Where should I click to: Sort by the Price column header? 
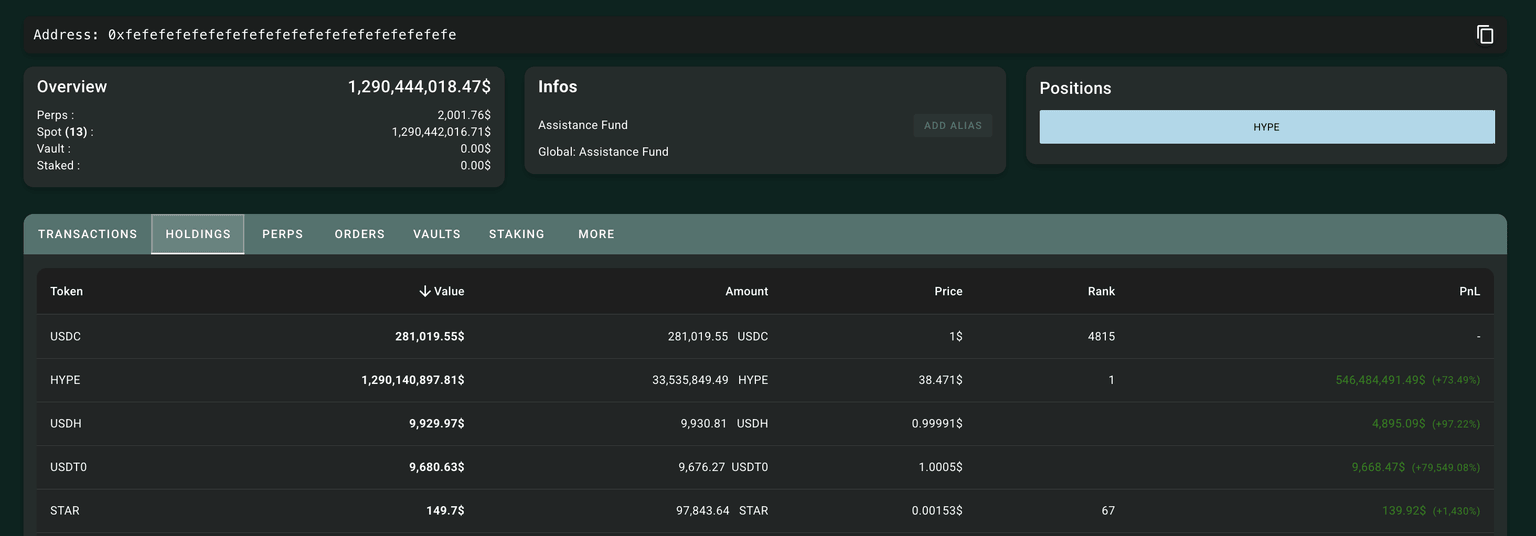pos(948,291)
